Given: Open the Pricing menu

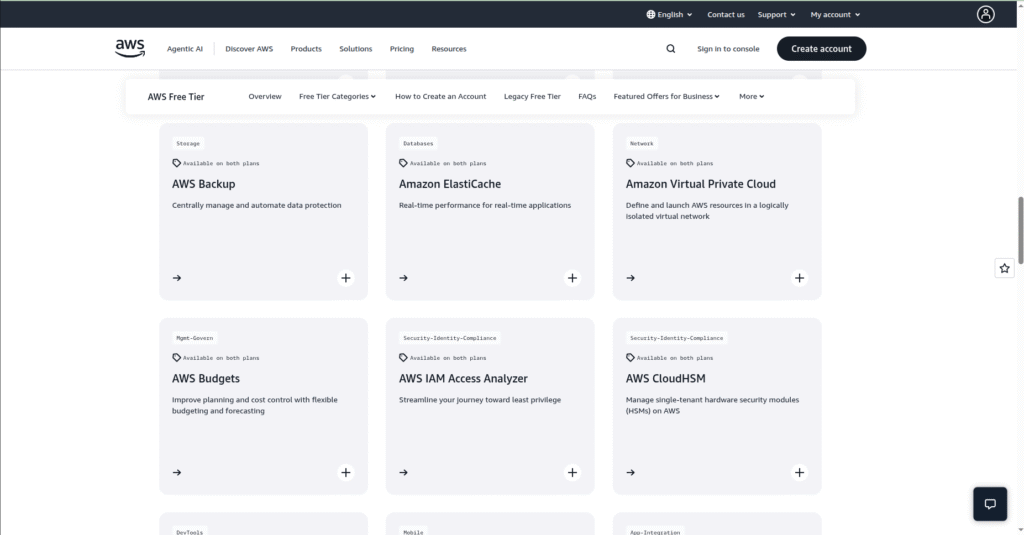Looking at the screenshot, I should pyautogui.click(x=402, y=49).
